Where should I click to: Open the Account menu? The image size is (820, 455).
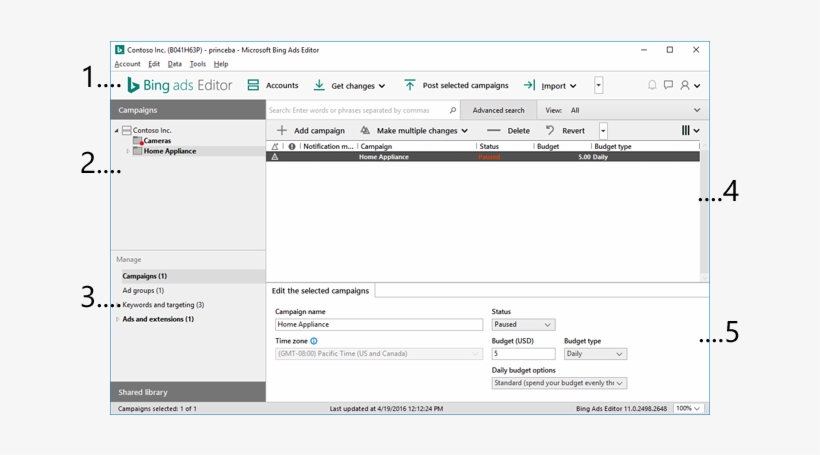pos(128,64)
